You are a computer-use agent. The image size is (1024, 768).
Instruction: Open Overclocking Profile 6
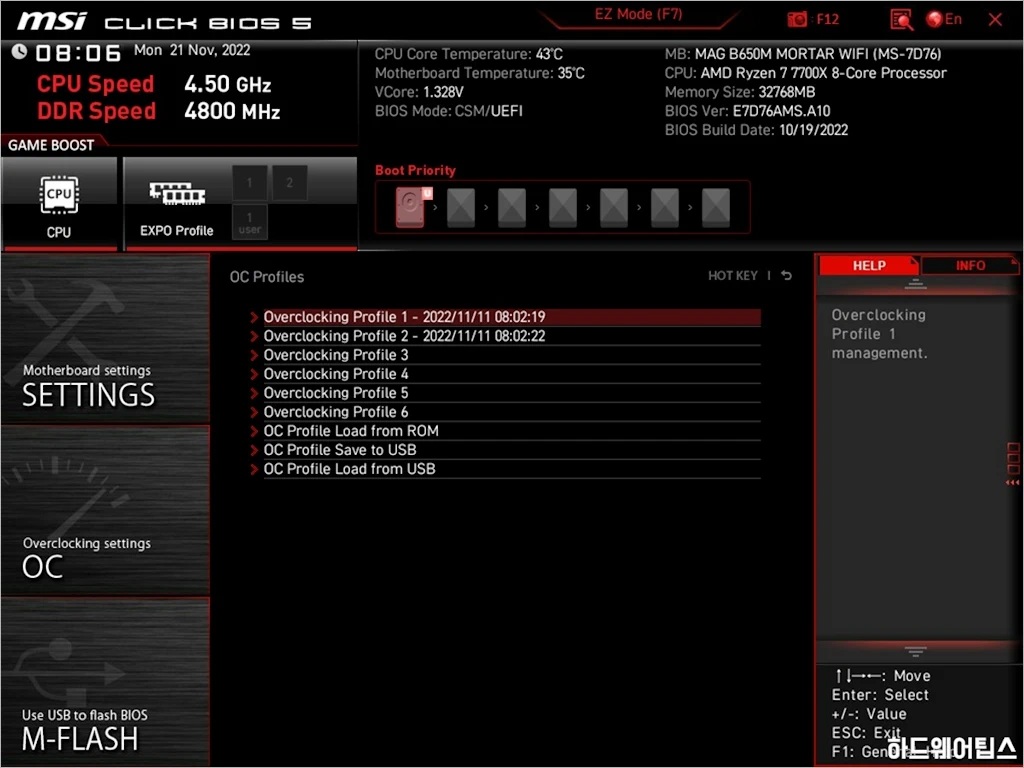click(511, 411)
